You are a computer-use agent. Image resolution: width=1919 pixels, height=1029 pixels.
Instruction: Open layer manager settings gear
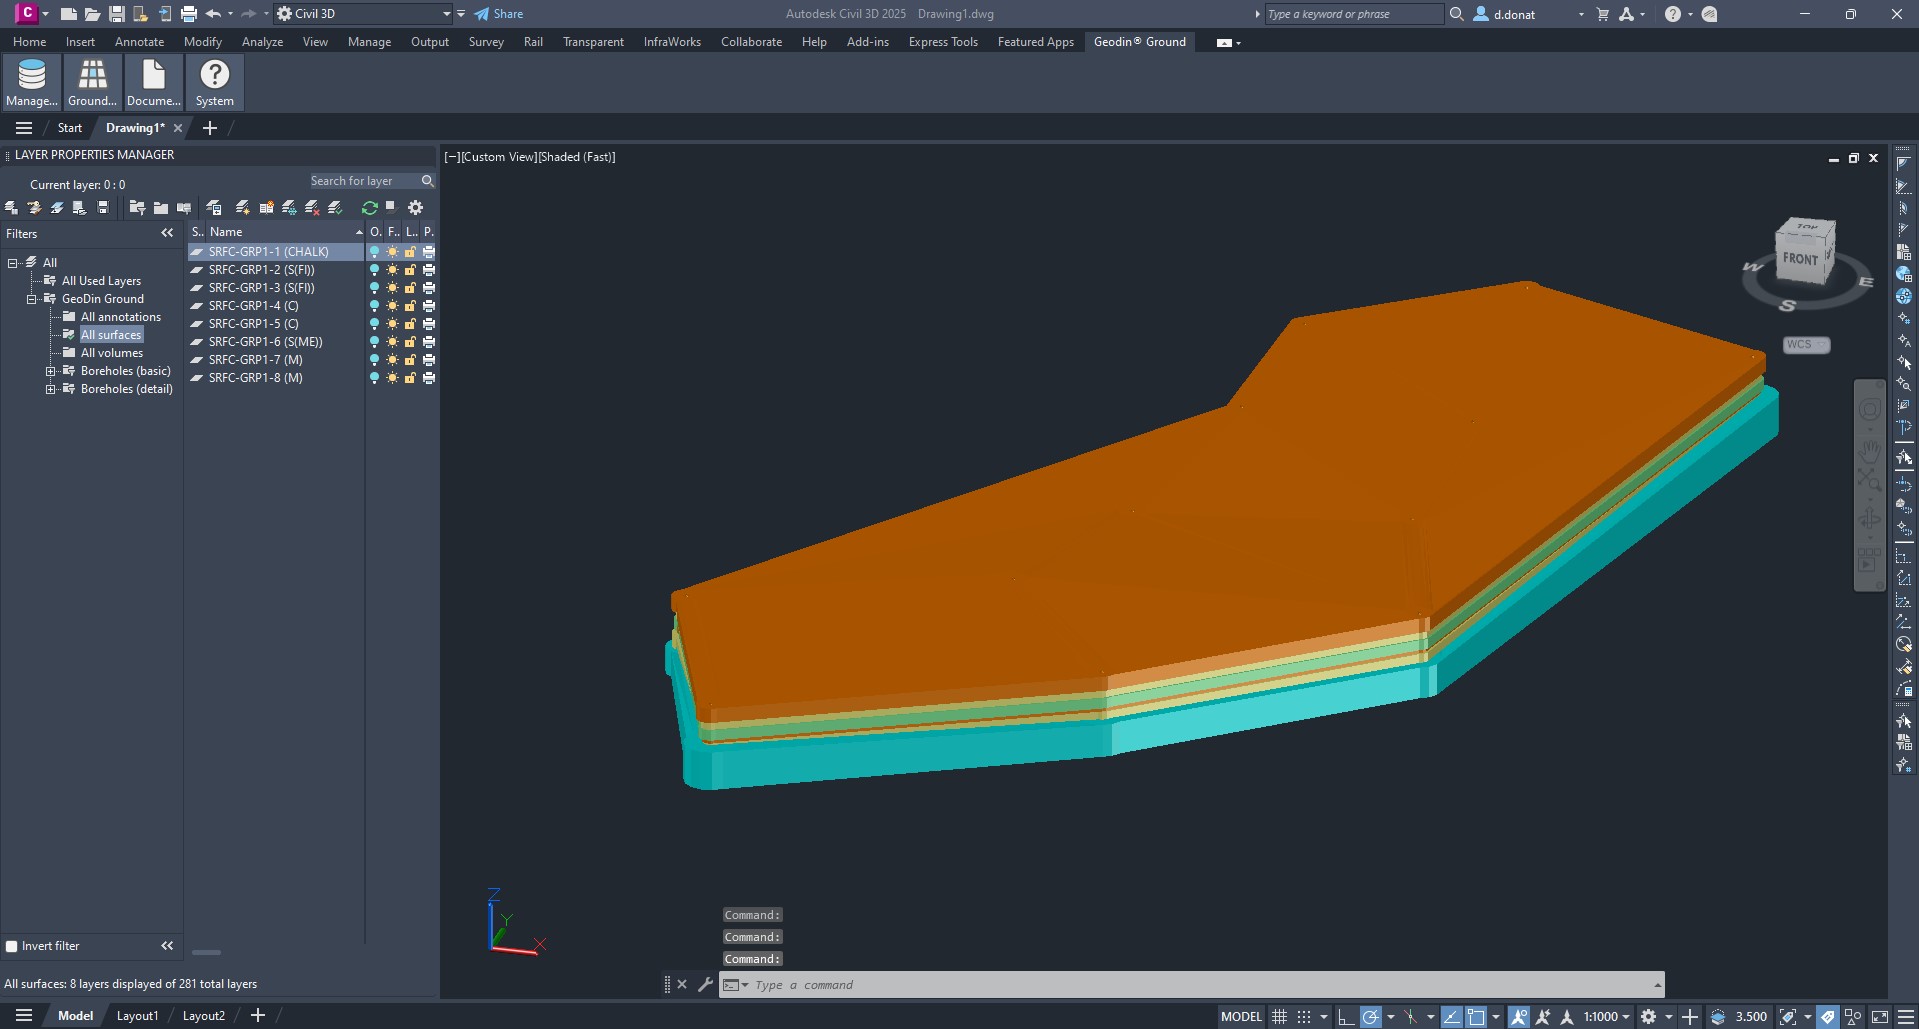tap(415, 208)
